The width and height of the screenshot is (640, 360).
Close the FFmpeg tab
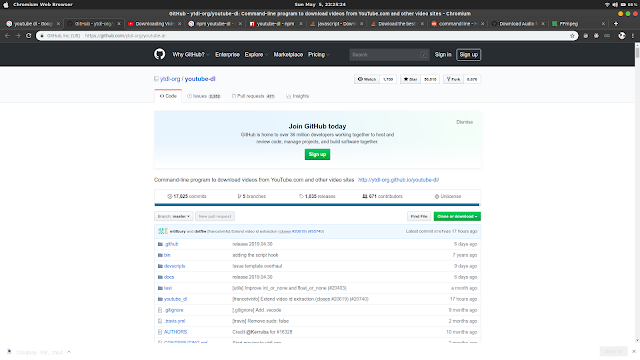(x=603, y=24)
